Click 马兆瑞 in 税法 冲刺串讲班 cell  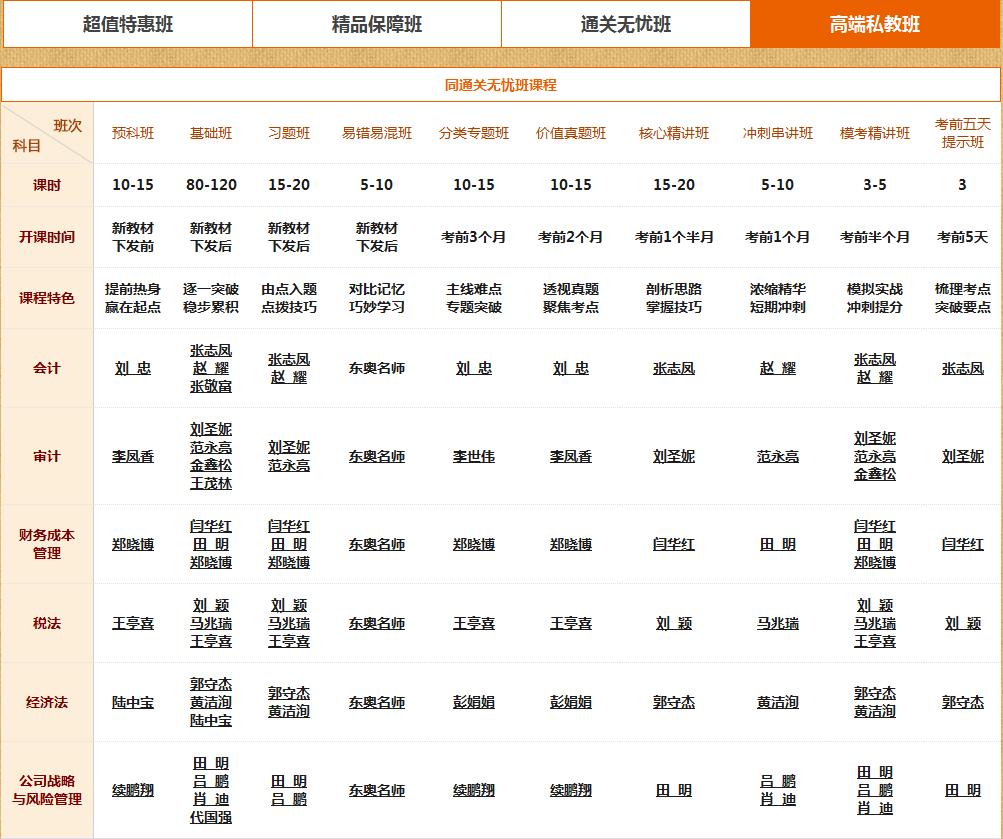pos(778,623)
